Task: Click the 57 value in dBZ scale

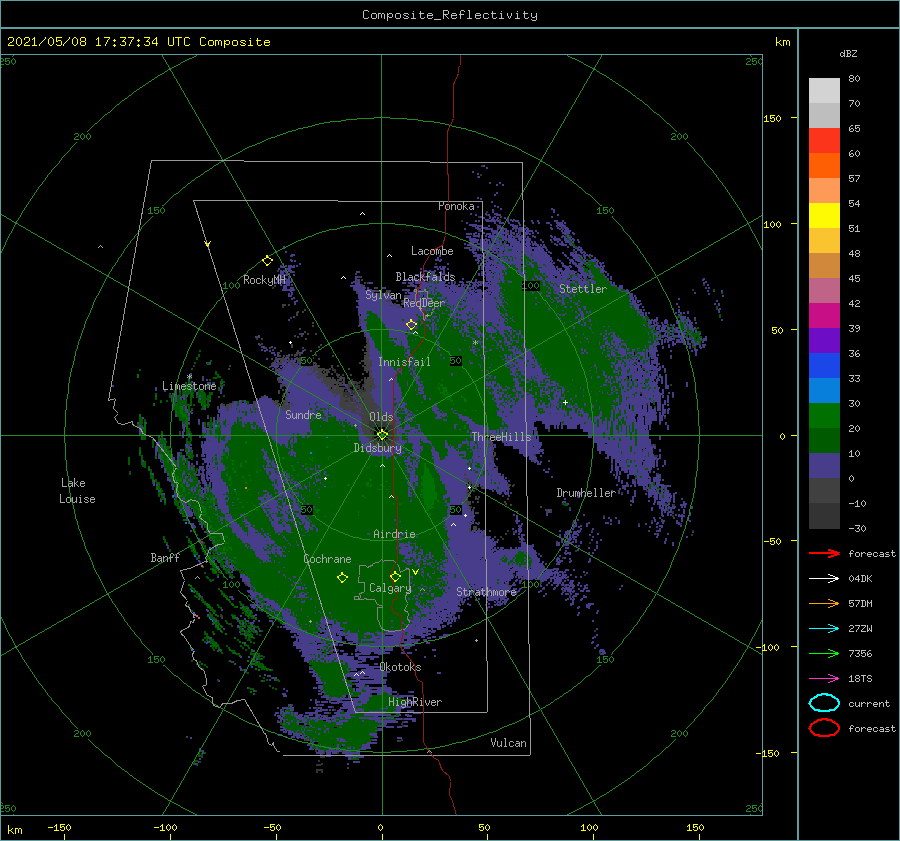Action: click(854, 179)
